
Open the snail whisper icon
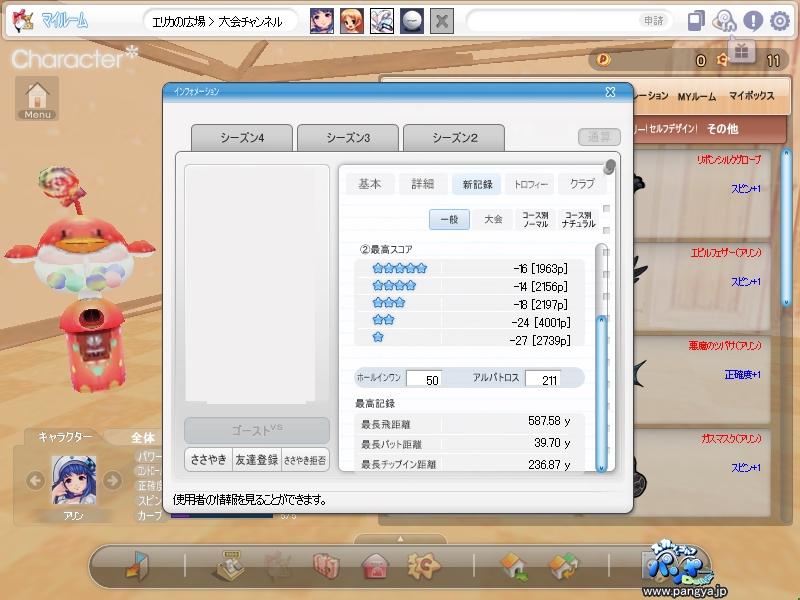724,21
